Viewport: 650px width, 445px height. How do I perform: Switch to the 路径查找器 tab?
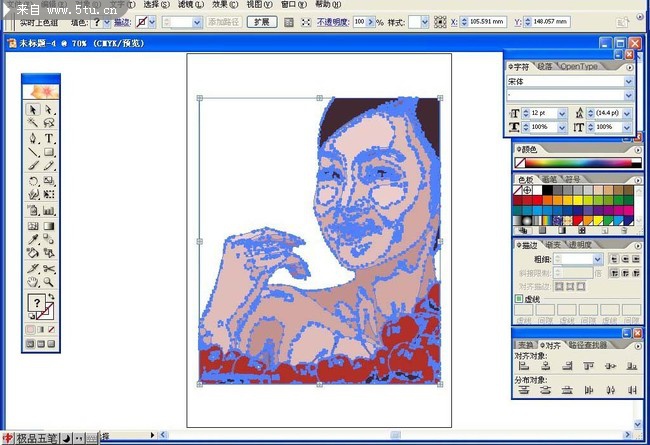(x=585, y=345)
